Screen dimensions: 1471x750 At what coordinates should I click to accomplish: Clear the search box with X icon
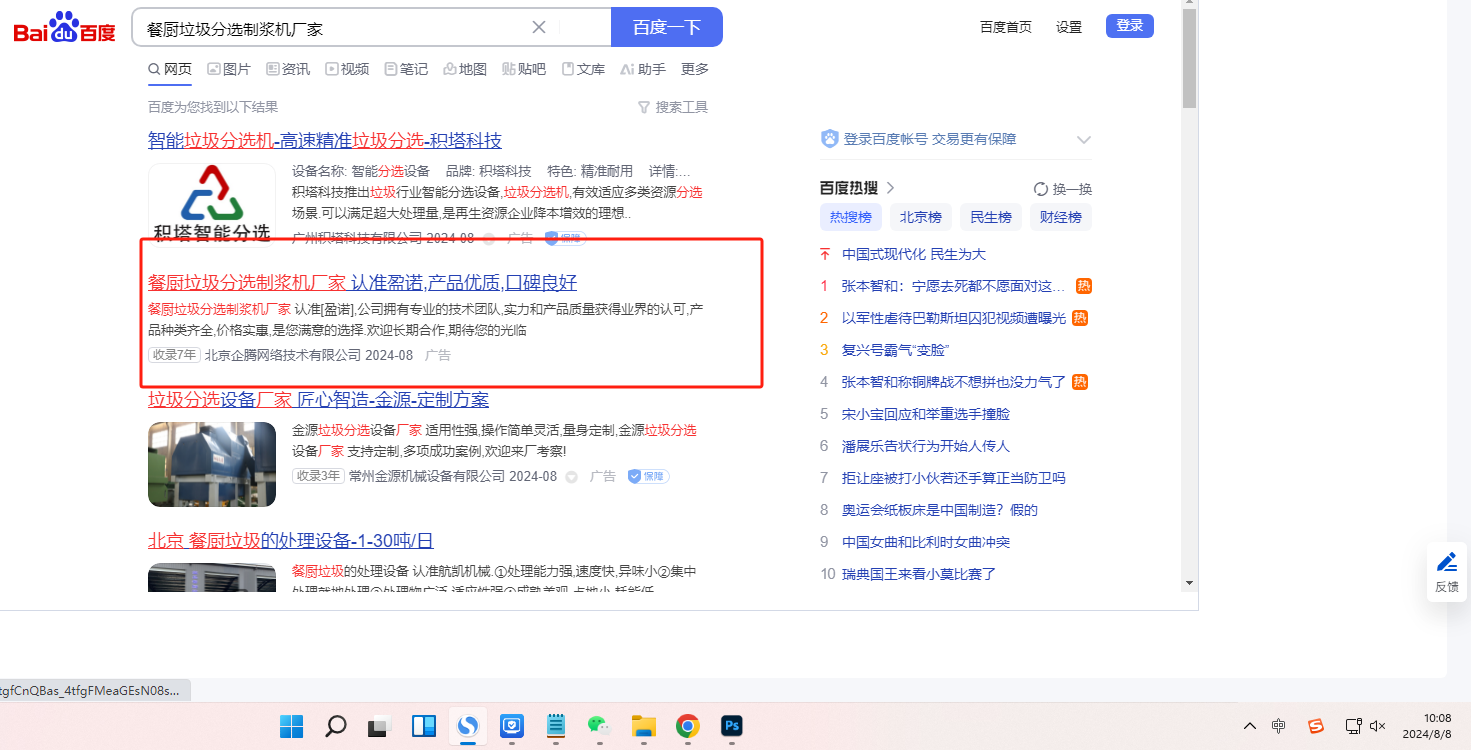539,27
